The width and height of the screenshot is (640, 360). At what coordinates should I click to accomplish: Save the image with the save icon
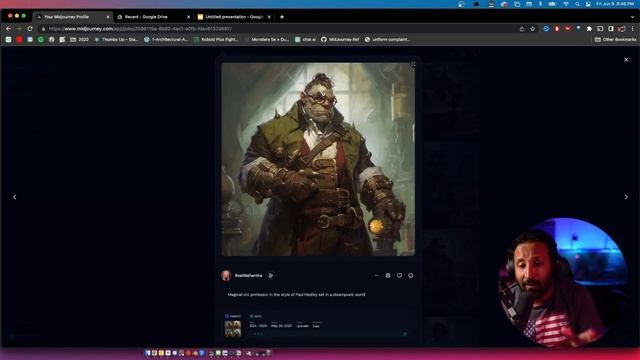click(388, 276)
